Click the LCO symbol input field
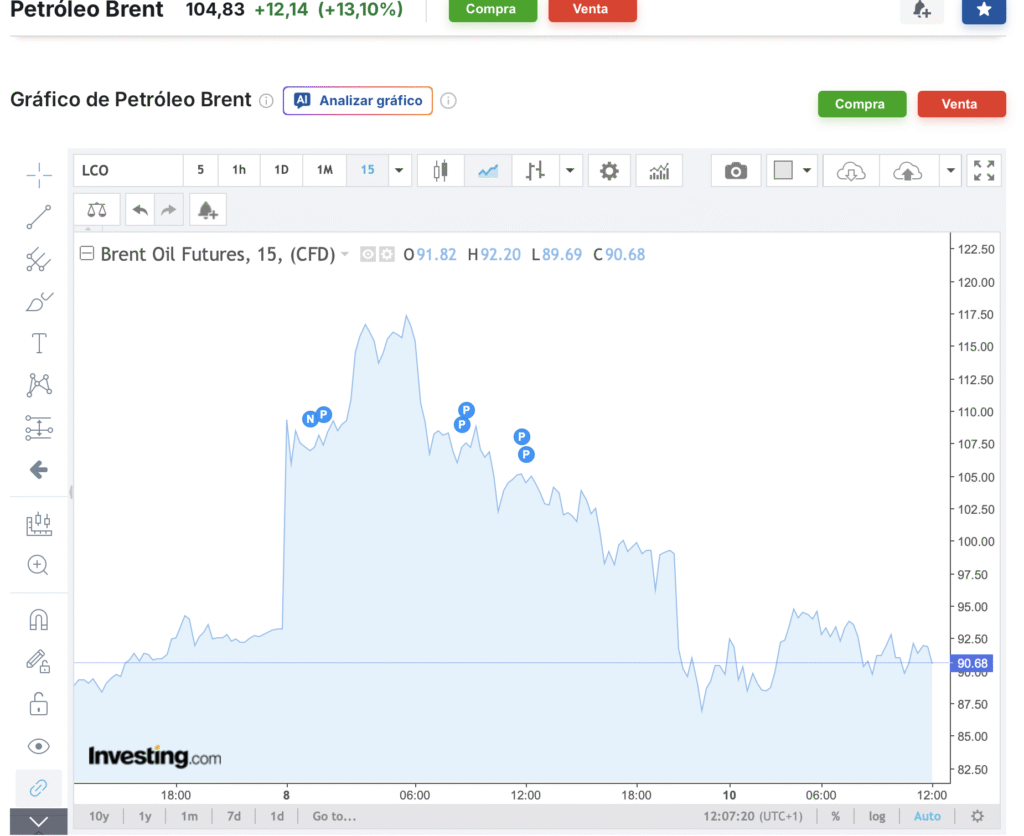Image resolution: width=1024 pixels, height=836 pixels. click(128, 171)
